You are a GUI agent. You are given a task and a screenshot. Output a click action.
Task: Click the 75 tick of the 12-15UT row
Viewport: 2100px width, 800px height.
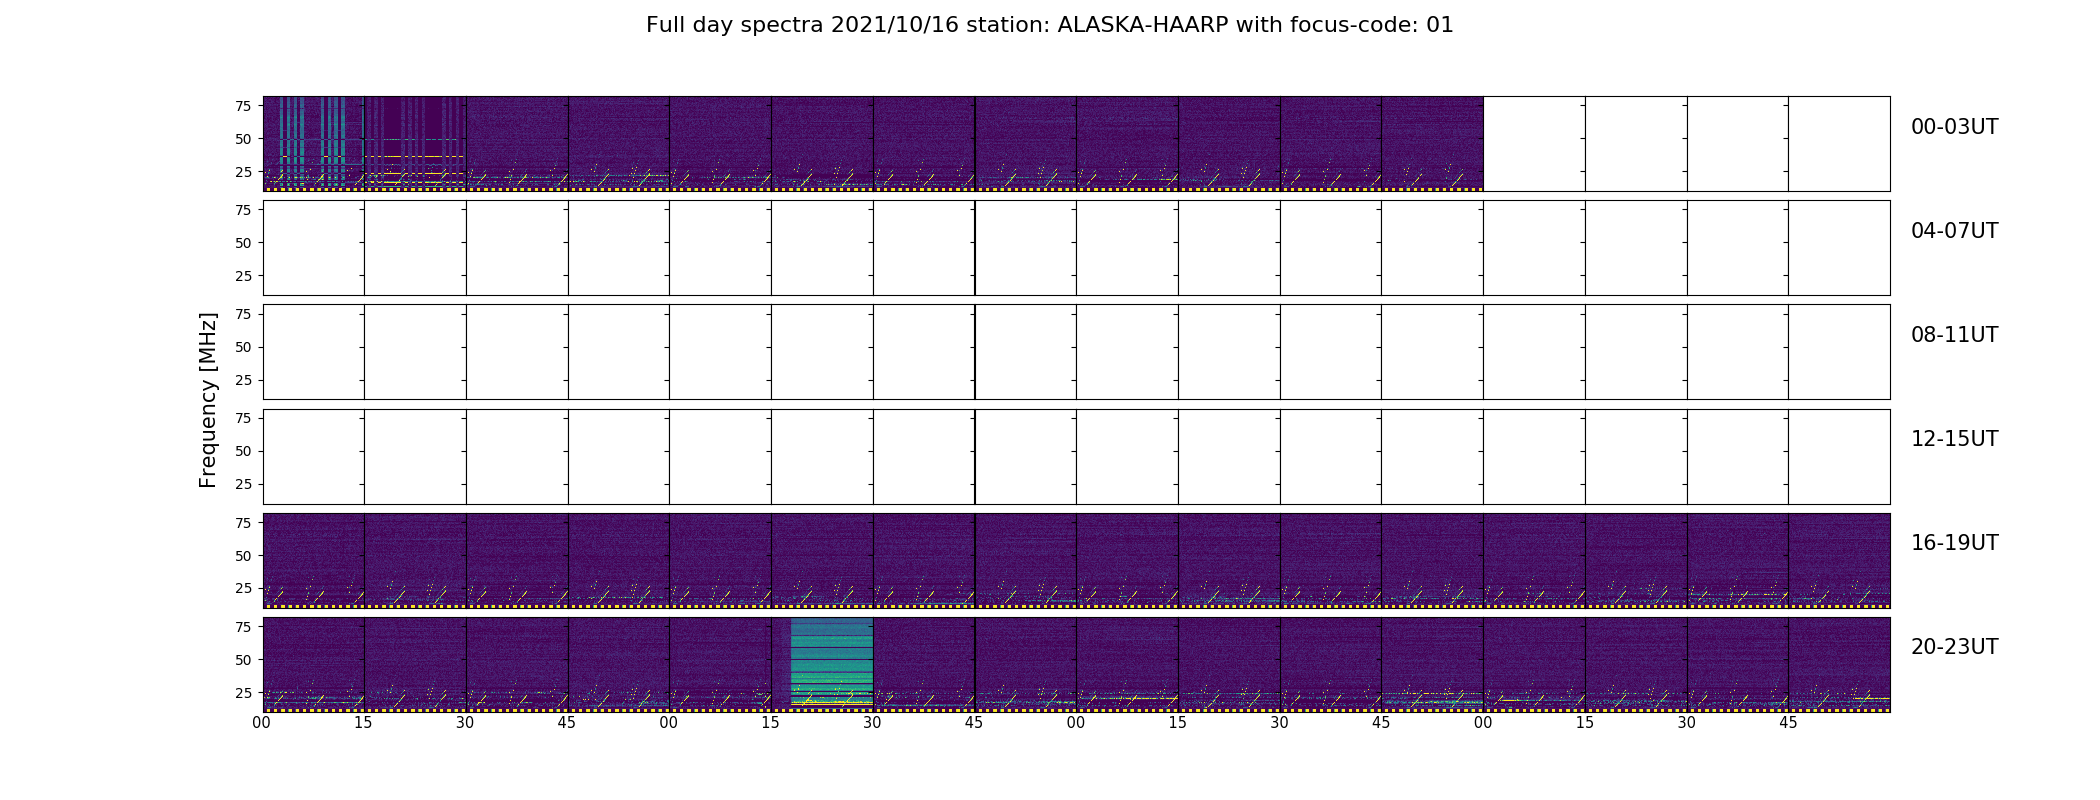coord(243,418)
